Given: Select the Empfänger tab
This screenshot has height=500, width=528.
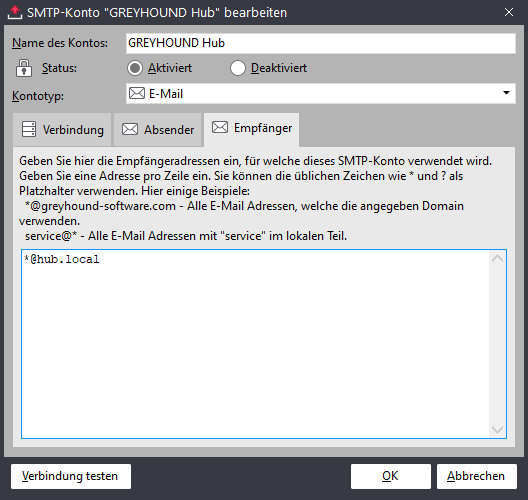Looking at the screenshot, I should [252, 129].
